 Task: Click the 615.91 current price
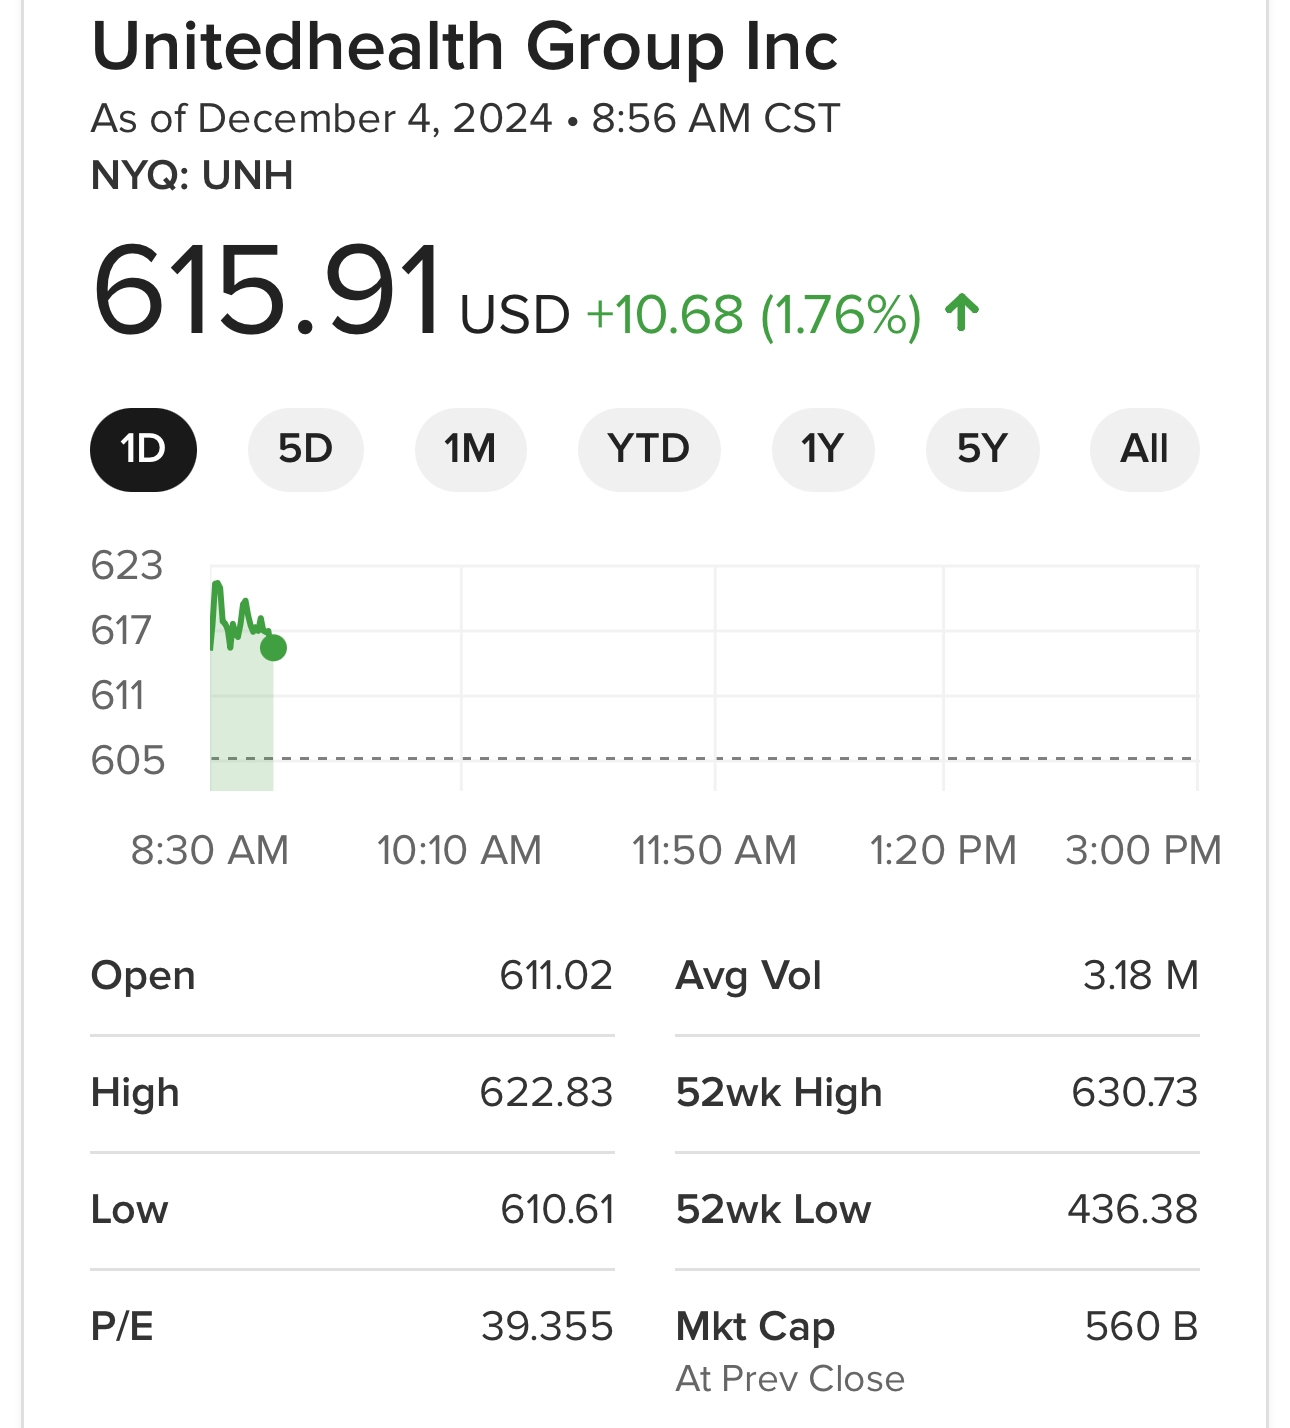[267, 290]
